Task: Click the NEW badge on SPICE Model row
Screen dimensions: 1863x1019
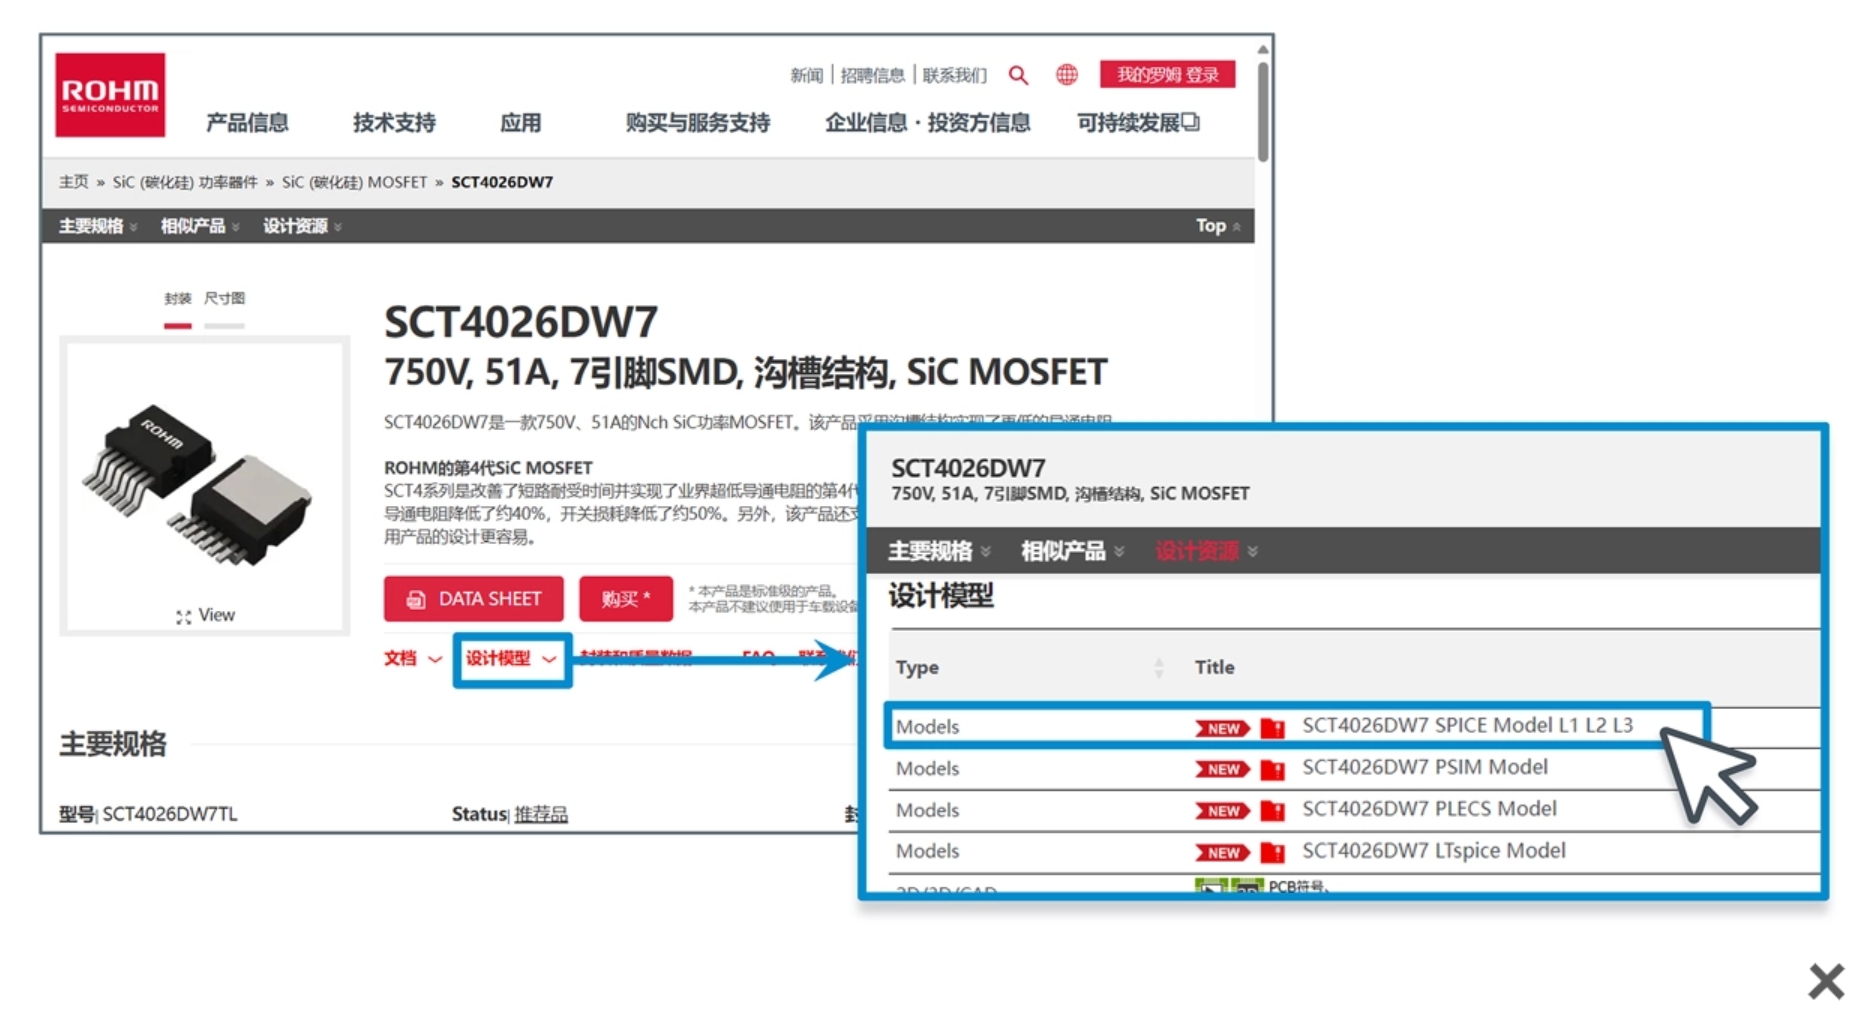Action: [1223, 729]
